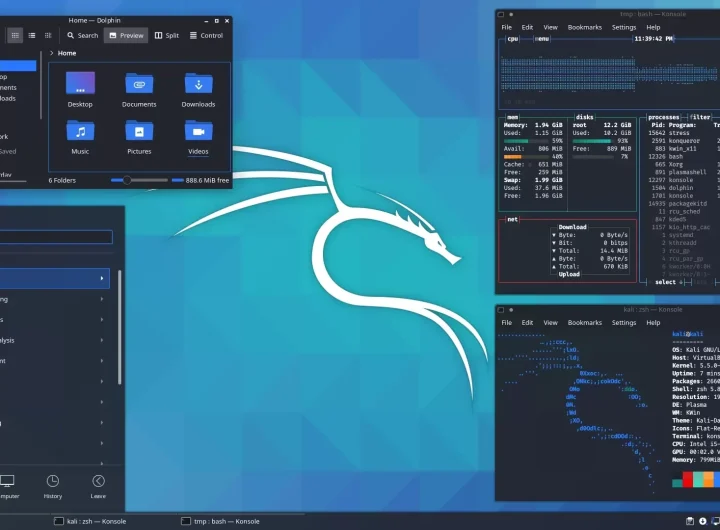Open the Control menu in Dolphin
Viewport: 720px width, 530px height.
206,35
